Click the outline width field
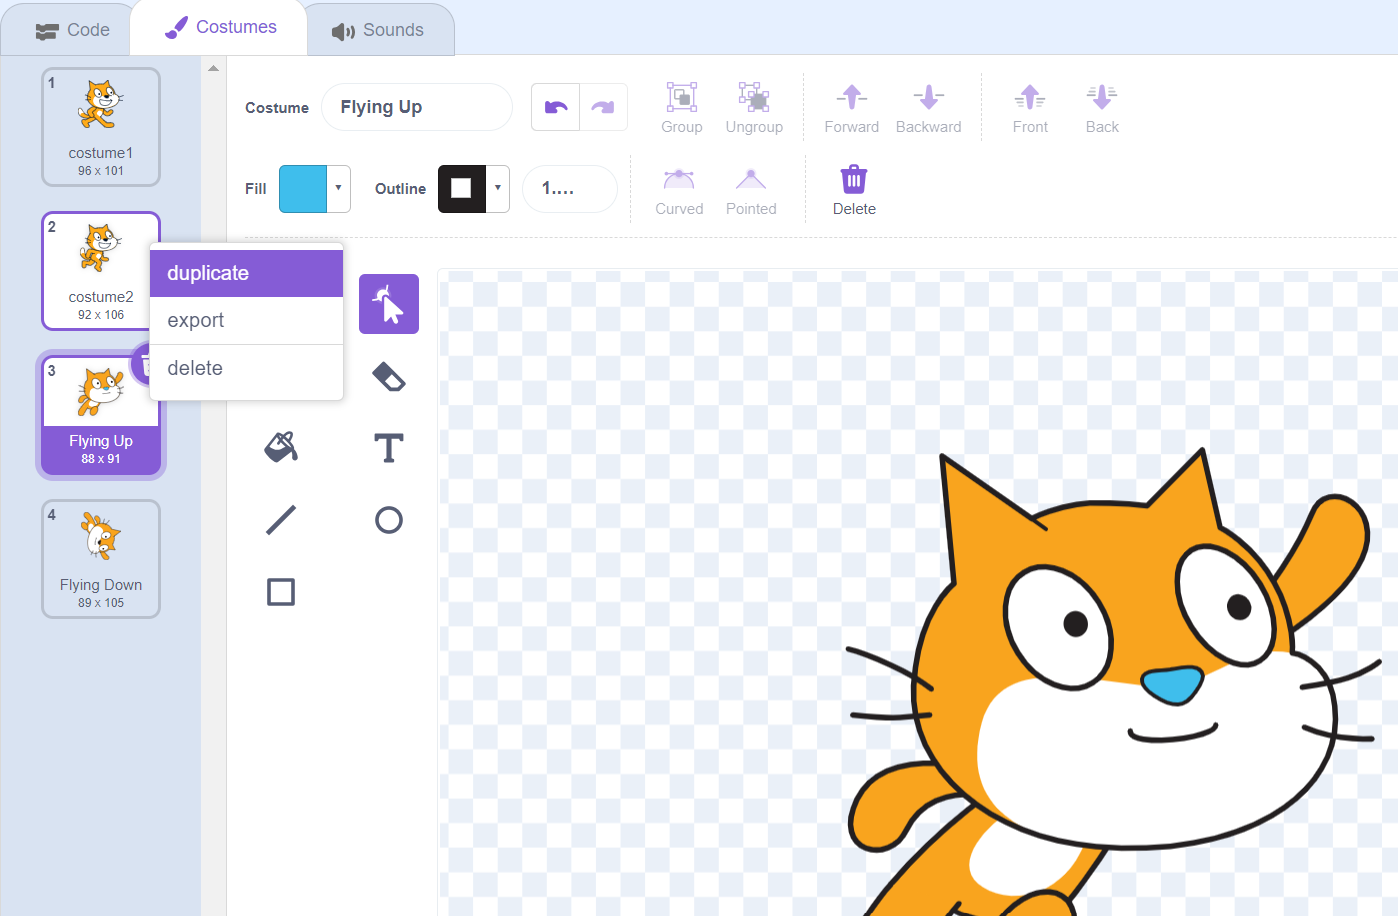The width and height of the screenshot is (1398, 916). click(x=570, y=188)
